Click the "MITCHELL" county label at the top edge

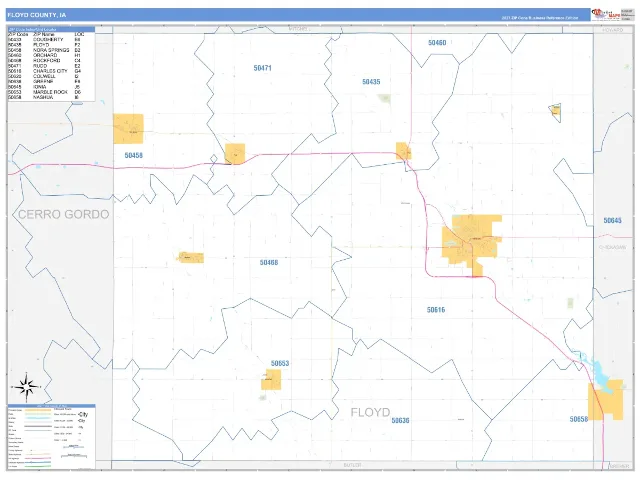coord(298,29)
